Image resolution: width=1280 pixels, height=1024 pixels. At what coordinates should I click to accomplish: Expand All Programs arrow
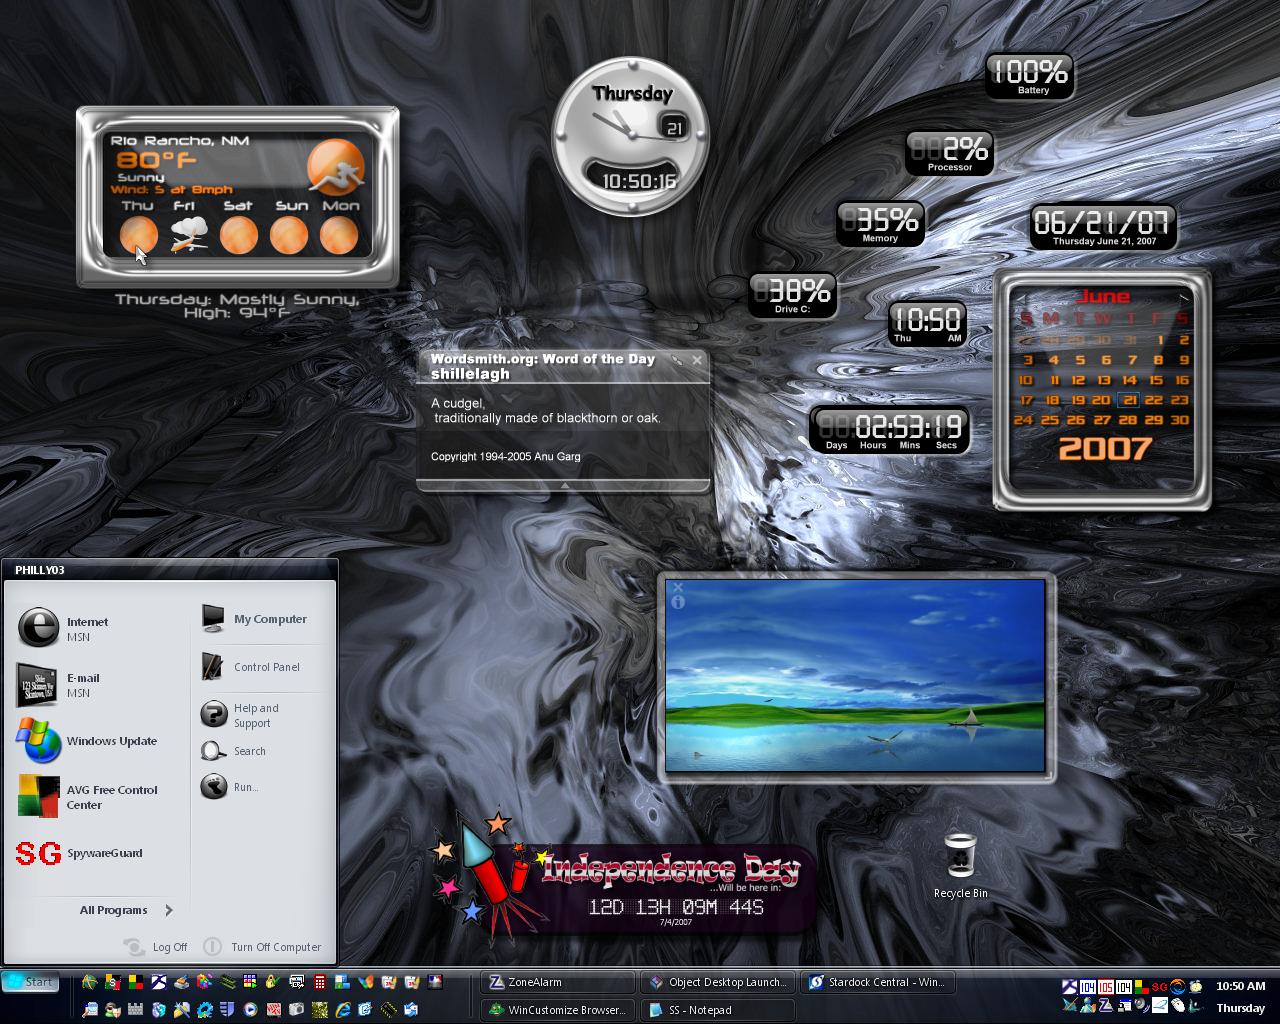168,910
